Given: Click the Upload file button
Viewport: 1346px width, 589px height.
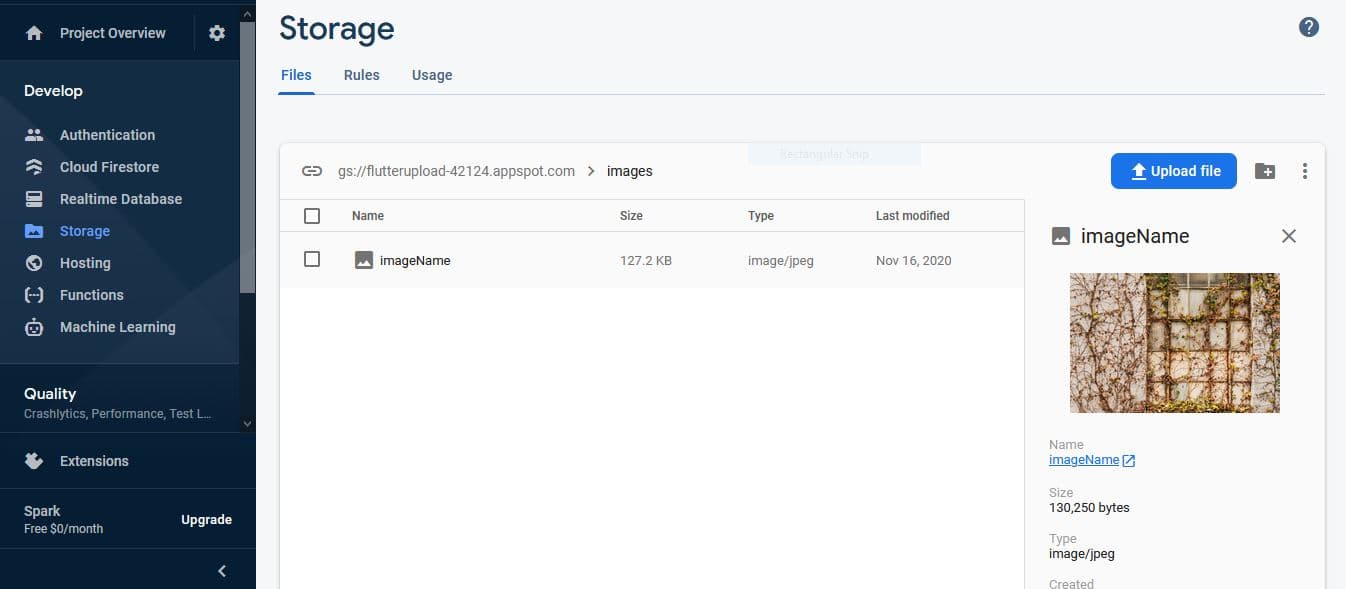Looking at the screenshot, I should coord(1173,171).
